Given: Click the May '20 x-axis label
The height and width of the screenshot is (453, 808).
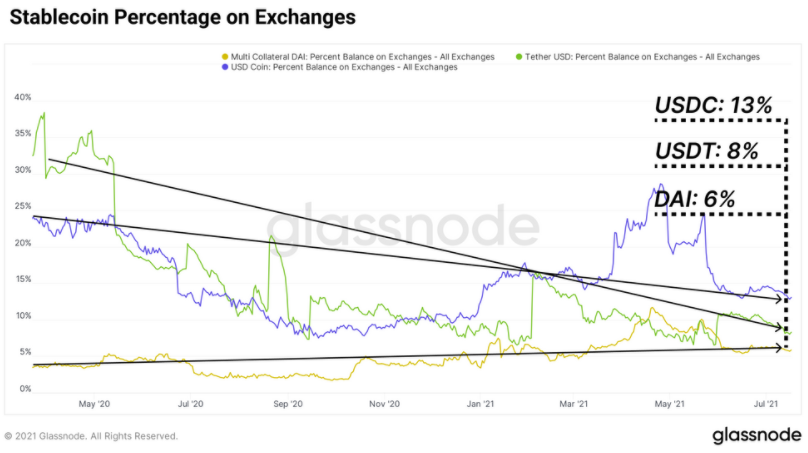Looking at the screenshot, I should coord(92,404).
